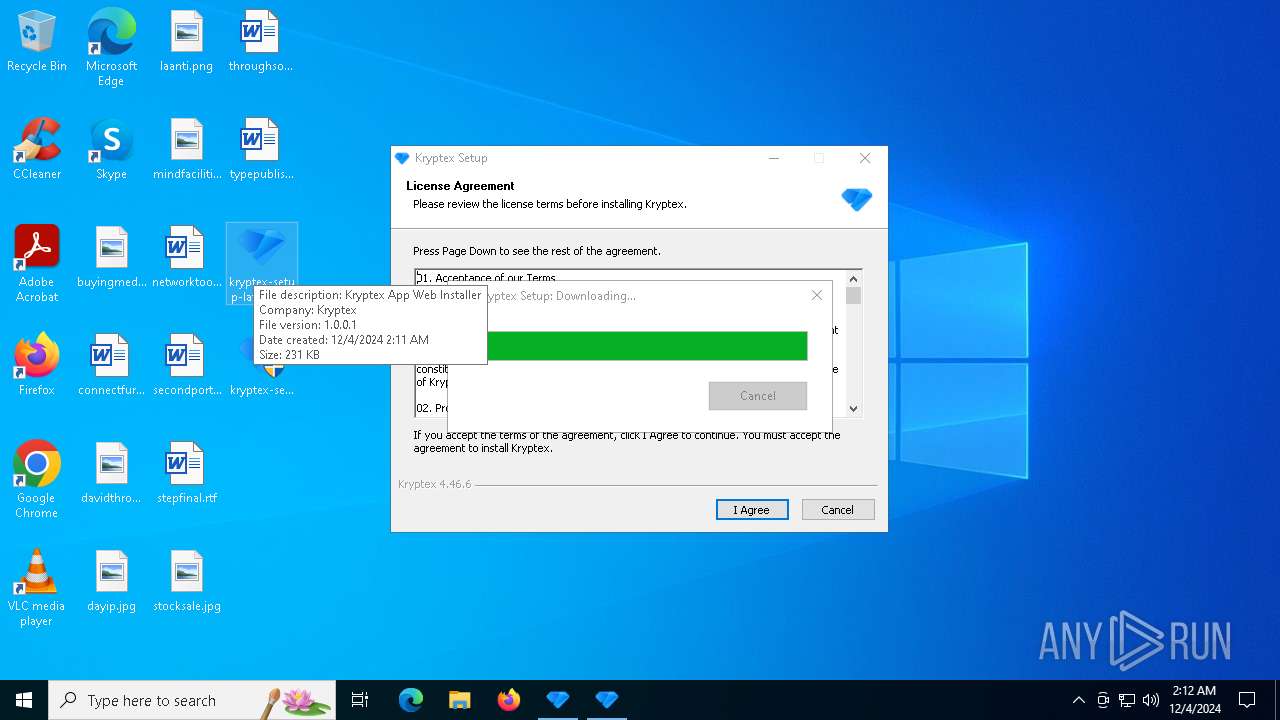Open network settings tray icon

point(1127,700)
